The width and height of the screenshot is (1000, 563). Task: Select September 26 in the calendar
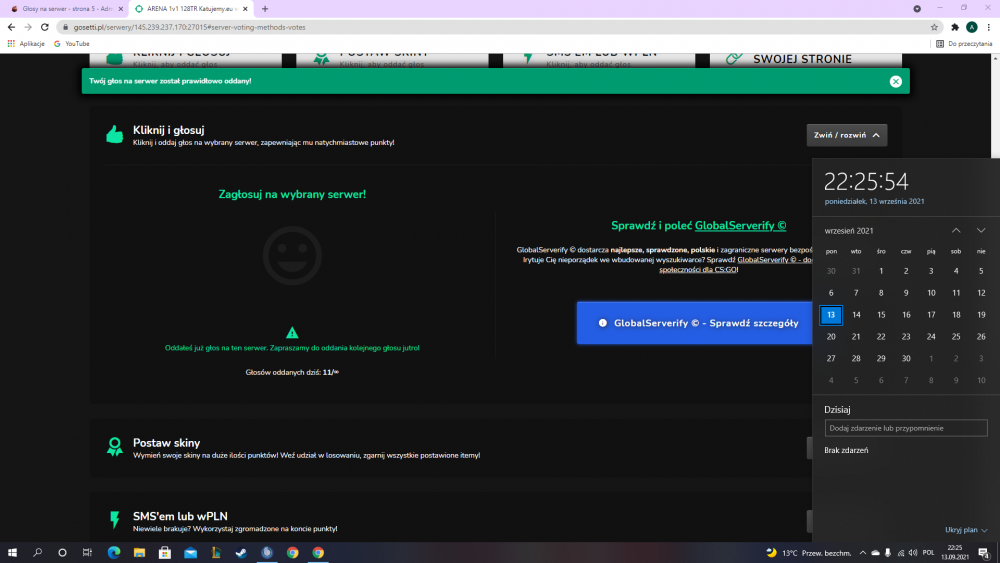pos(981,337)
